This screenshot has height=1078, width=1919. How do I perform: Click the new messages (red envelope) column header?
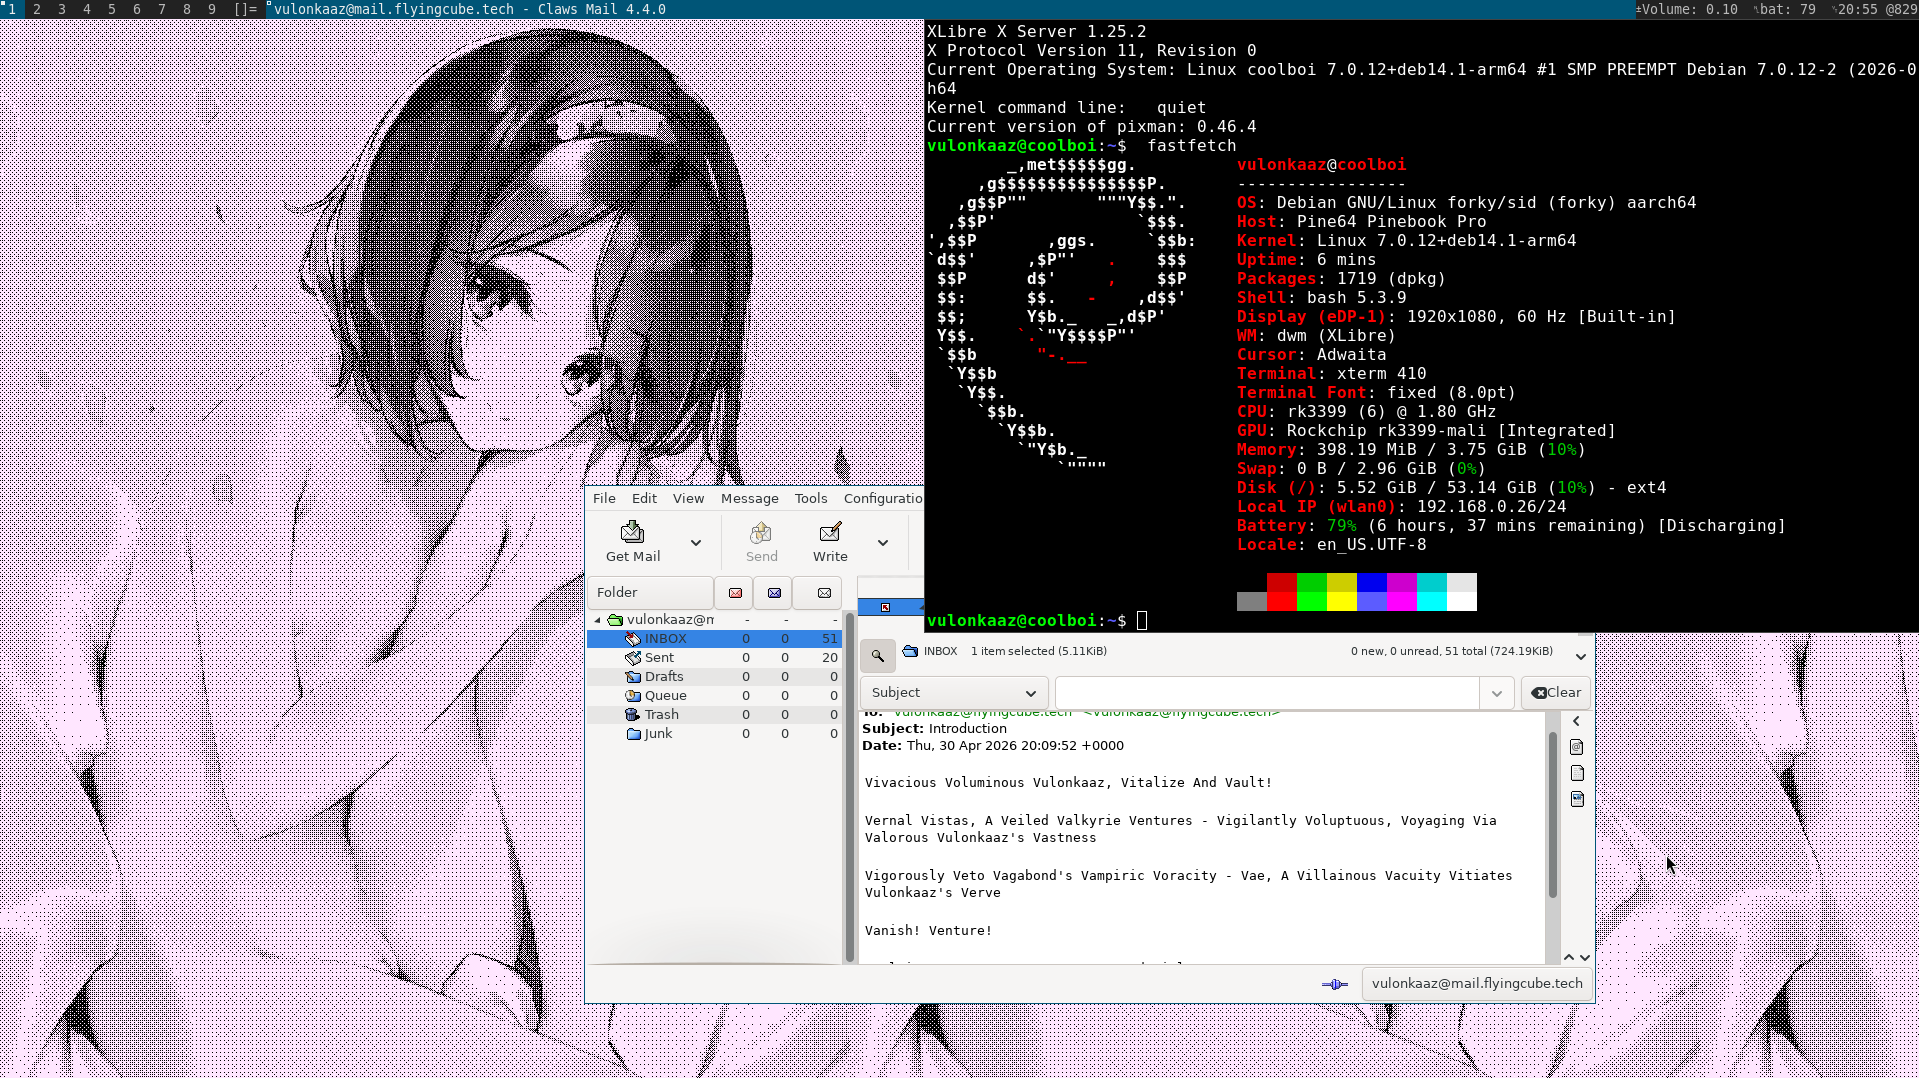pyautogui.click(x=735, y=593)
